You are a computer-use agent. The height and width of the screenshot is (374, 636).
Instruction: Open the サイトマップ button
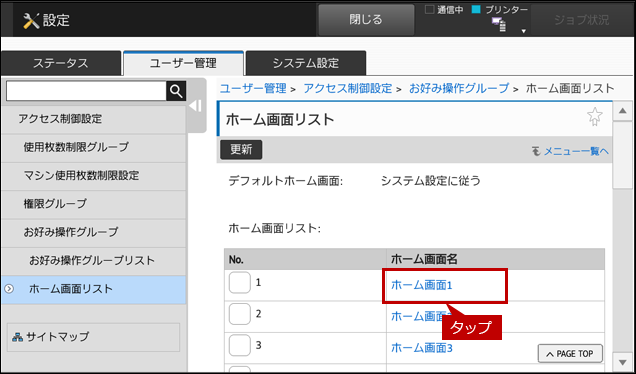[93, 337]
